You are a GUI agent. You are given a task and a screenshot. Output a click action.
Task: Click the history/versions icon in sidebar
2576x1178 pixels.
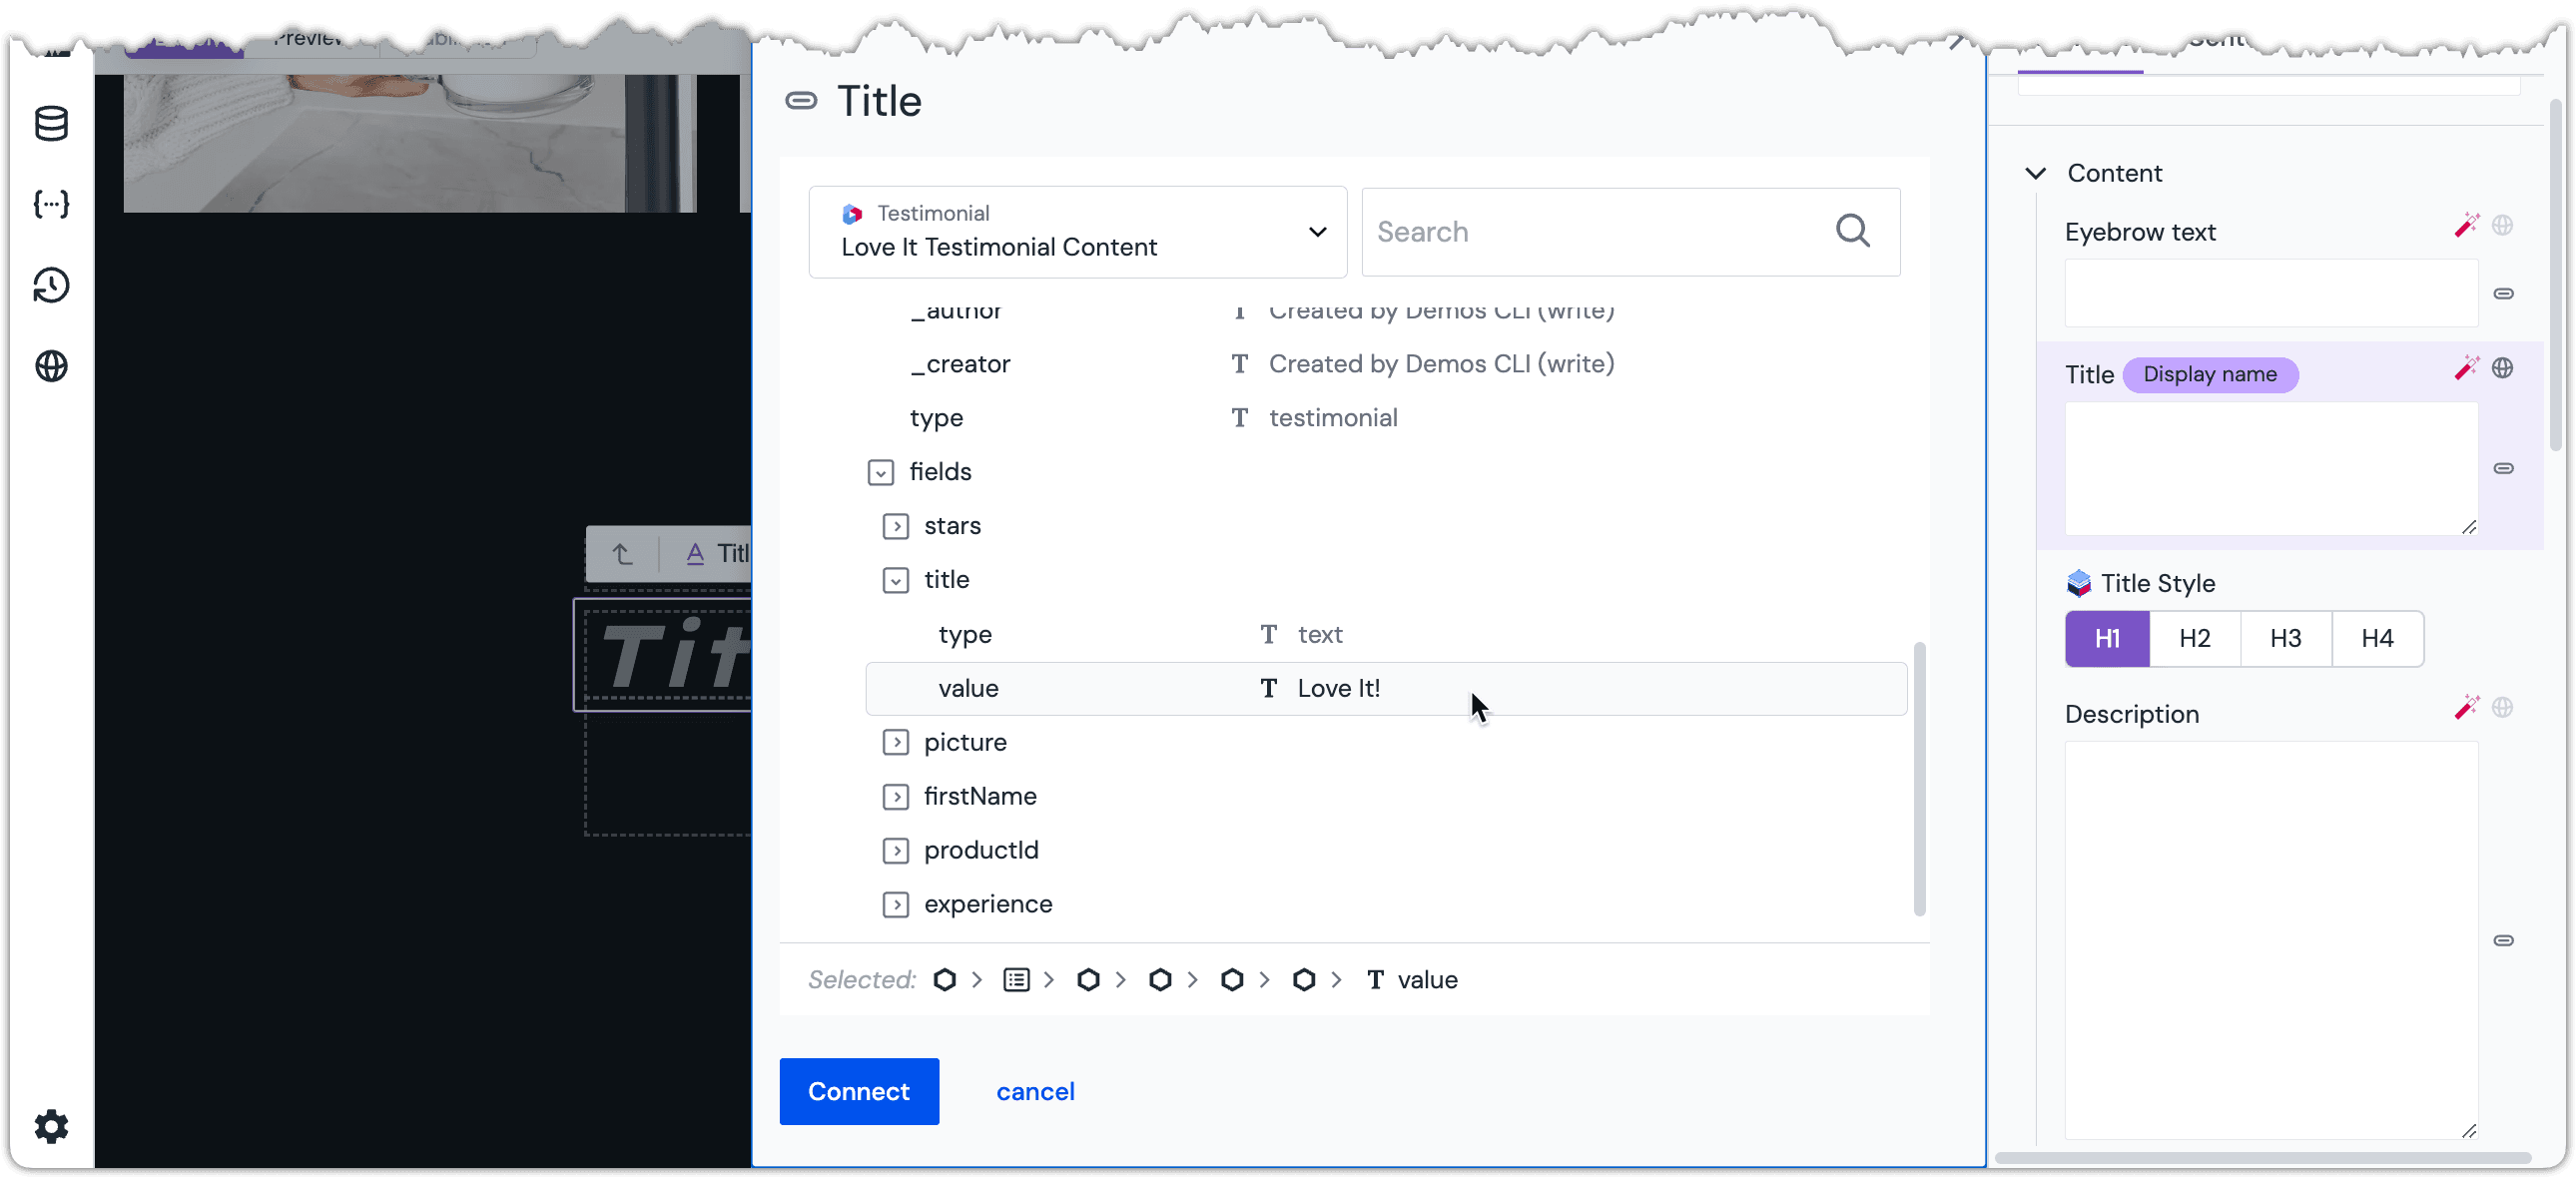tap(48, 286)
